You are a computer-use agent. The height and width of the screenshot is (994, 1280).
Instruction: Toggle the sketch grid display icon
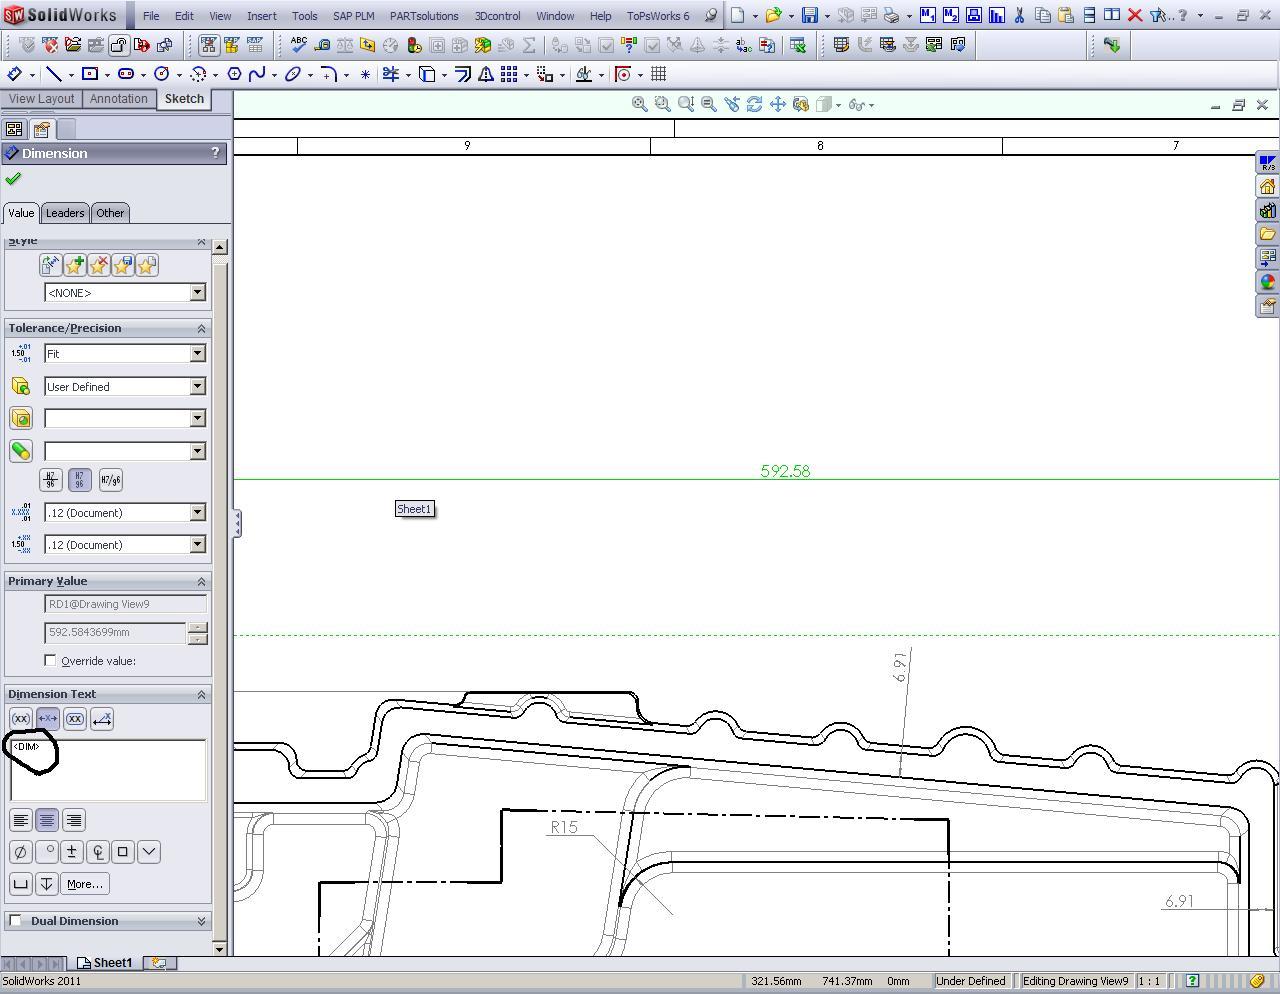coord(658,74)
